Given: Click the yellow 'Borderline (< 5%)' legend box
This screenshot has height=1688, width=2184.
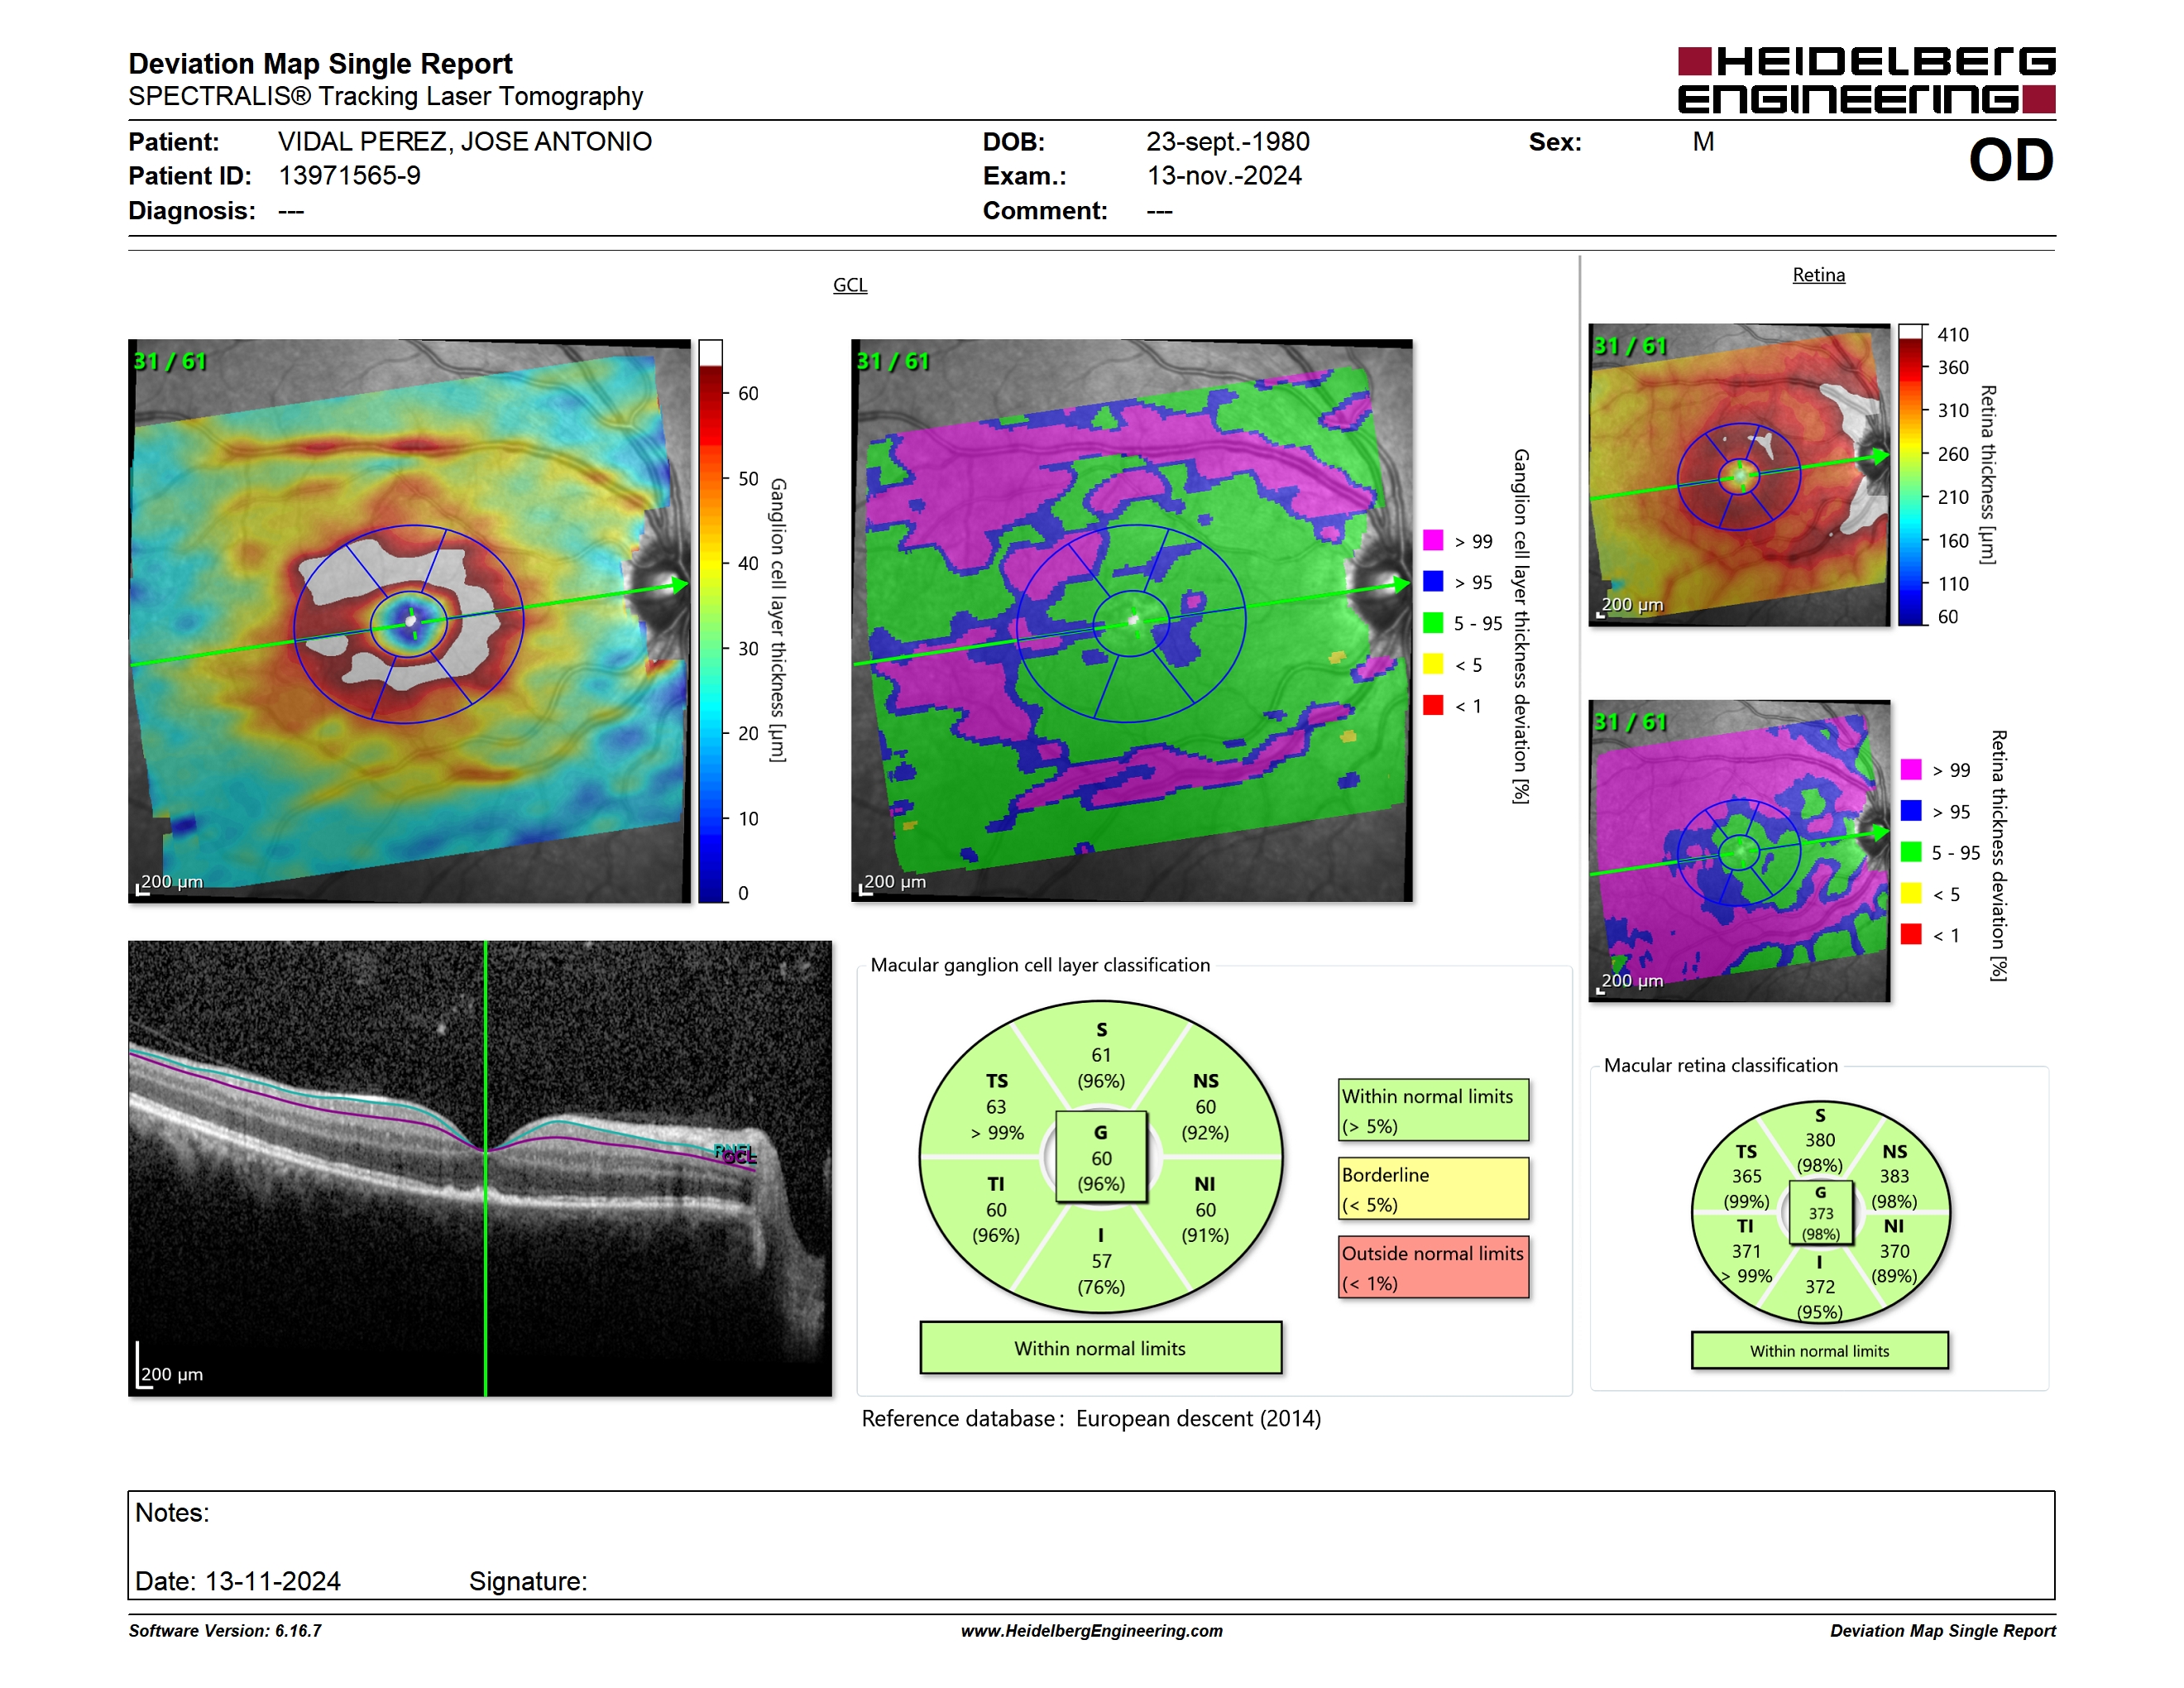Looking at the screenshot, I should (1434, 1188).
